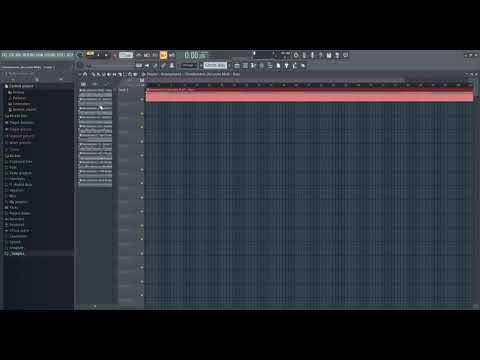Select the Draw pencil tool in playlist toolbar
480x360 pixels.
coord(93,74)
